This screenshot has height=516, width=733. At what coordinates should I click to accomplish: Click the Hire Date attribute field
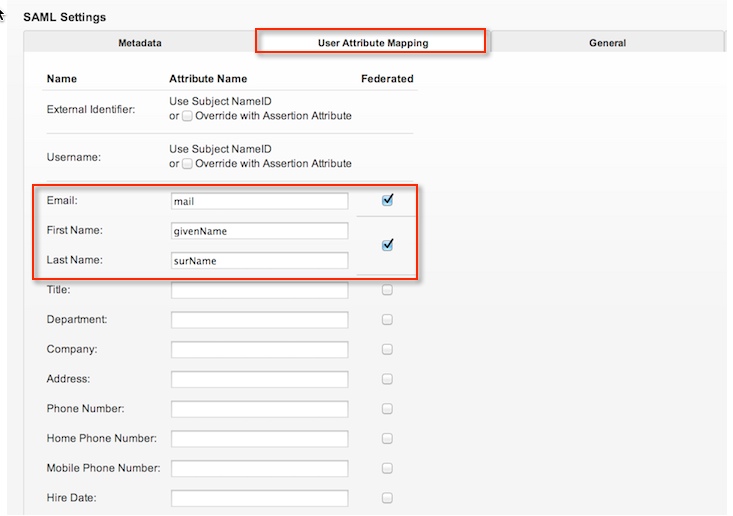tap(259, 498)
